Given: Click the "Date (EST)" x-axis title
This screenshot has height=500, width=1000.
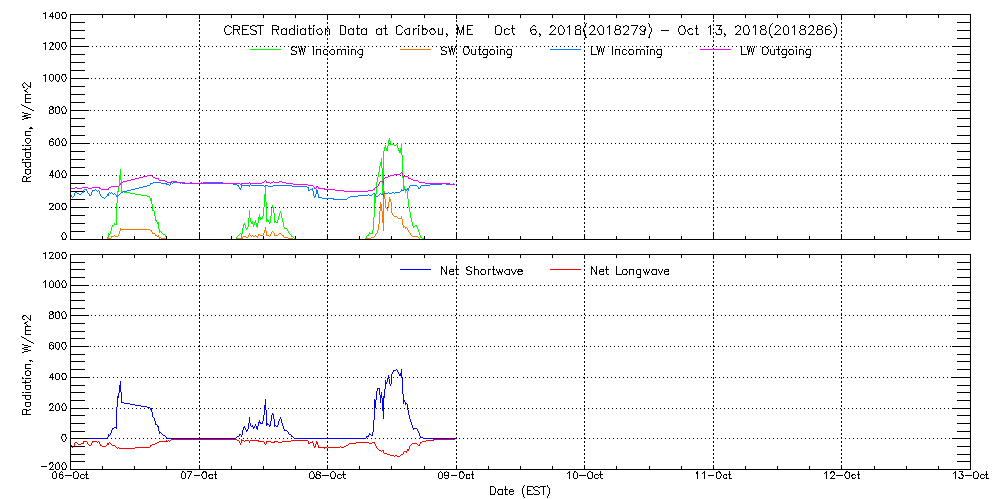Looking at the screenshot, I should click(521, 491).
